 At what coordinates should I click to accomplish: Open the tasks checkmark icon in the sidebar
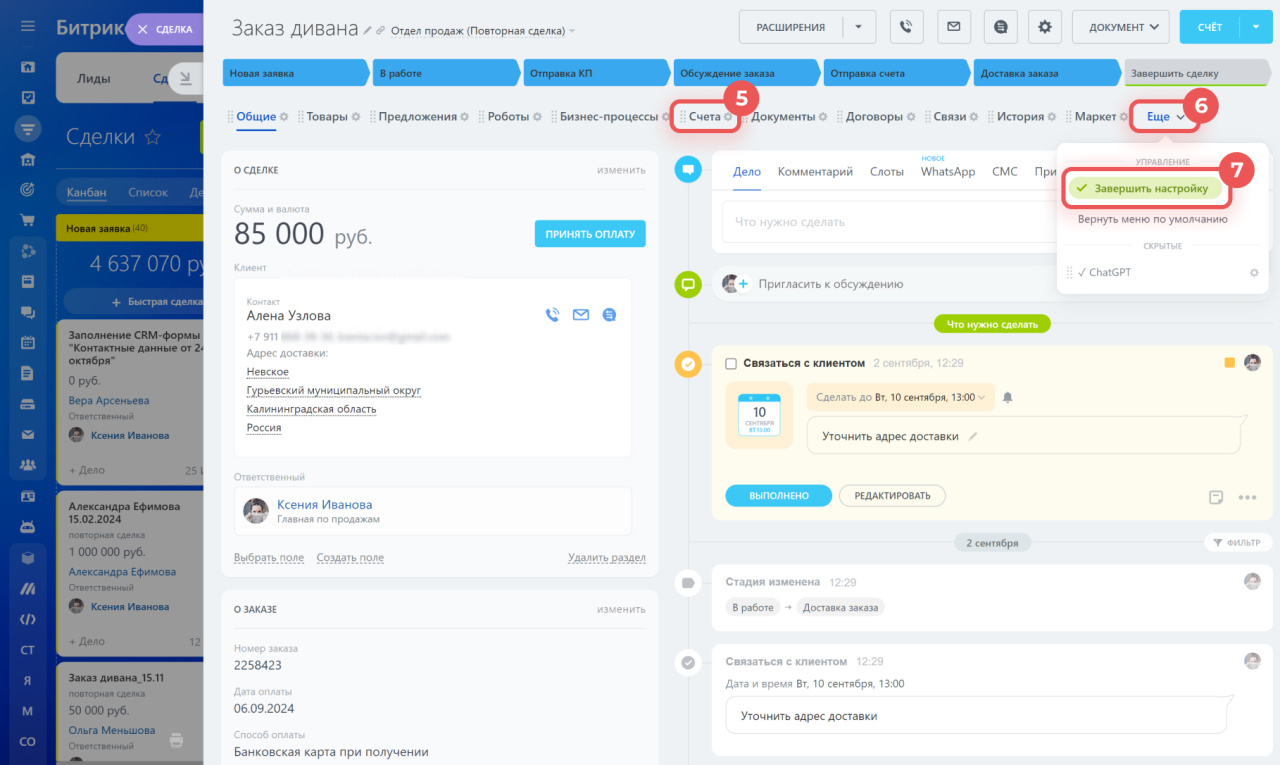28,98
